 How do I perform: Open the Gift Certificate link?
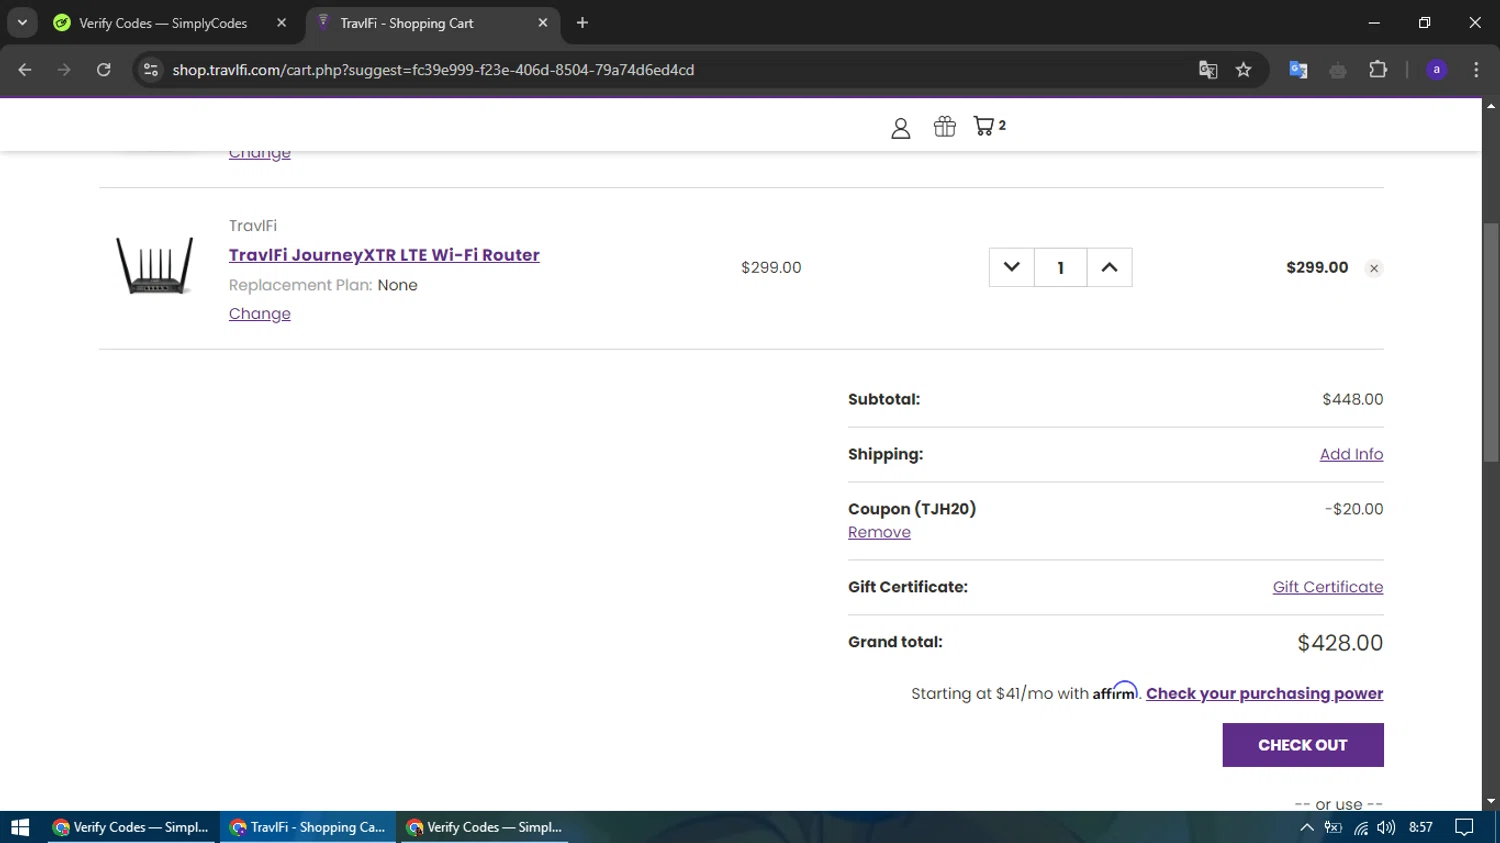pos(1328,587)
